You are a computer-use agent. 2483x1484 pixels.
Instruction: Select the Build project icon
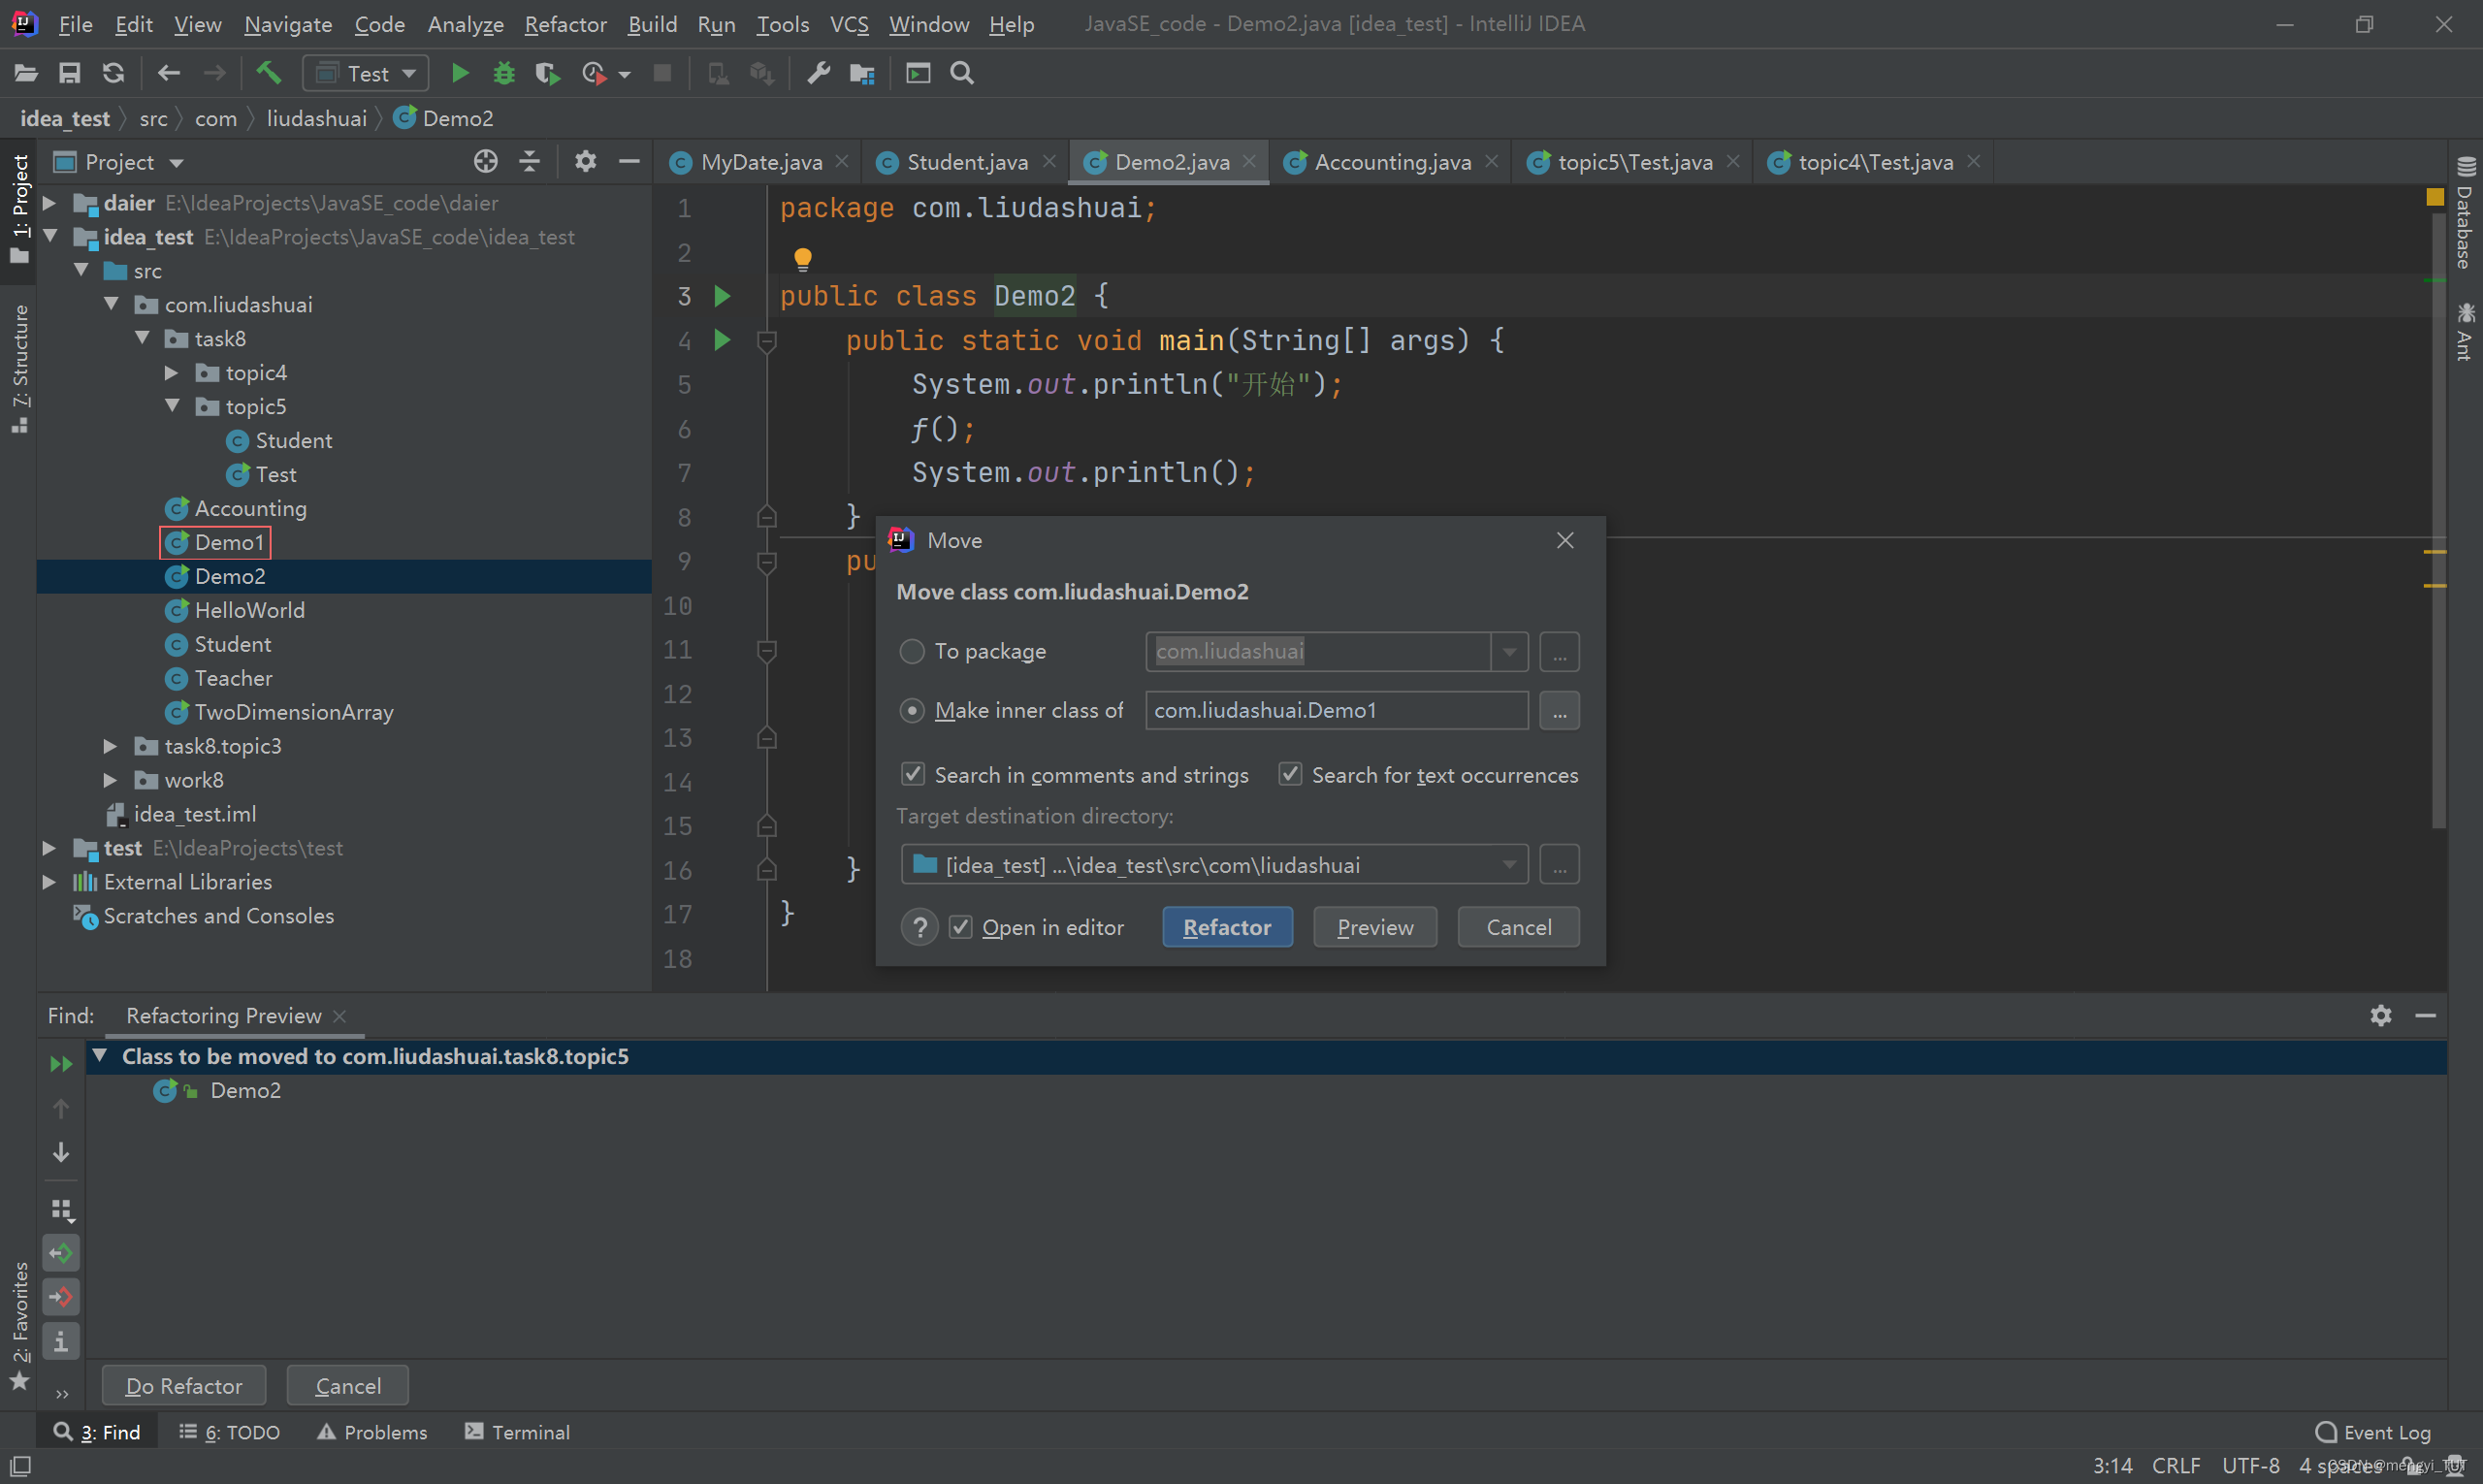267,73
